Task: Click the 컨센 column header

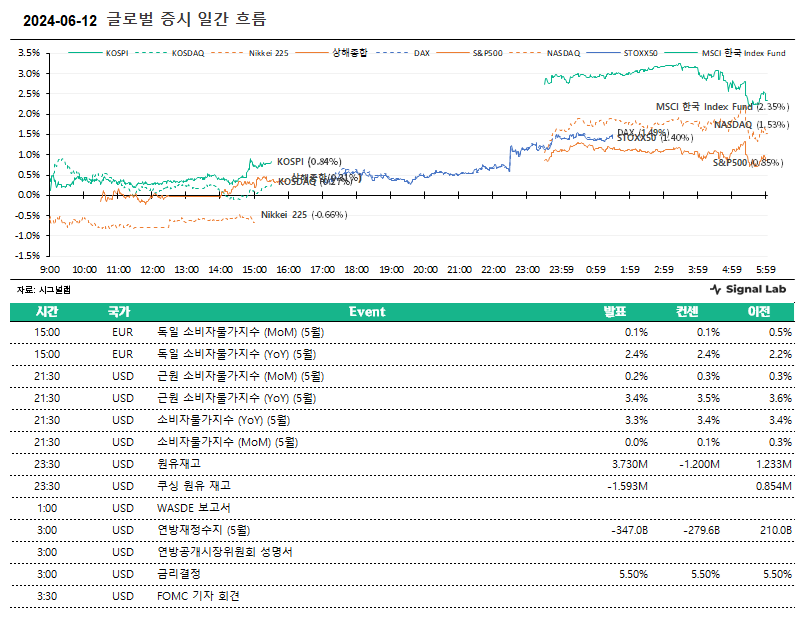Action: [687, 312]
